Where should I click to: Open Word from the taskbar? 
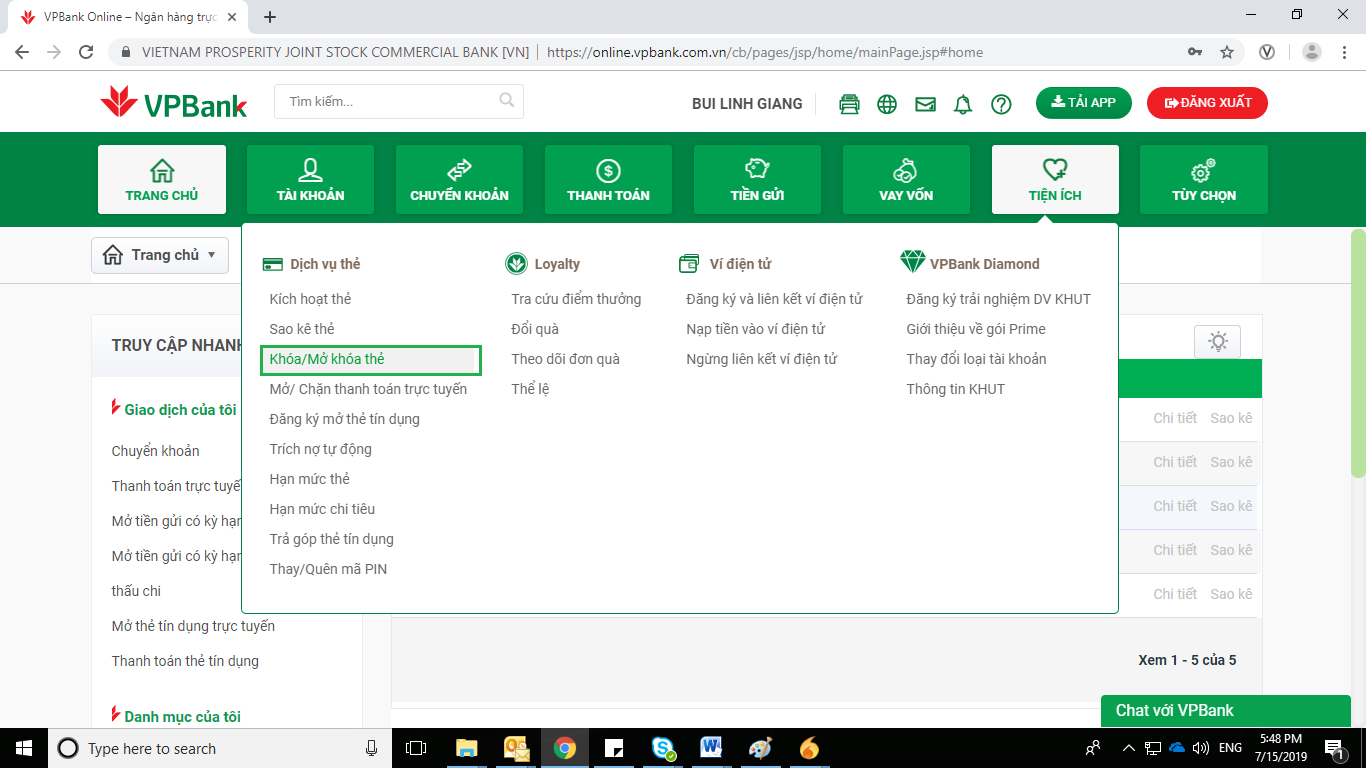712,748
